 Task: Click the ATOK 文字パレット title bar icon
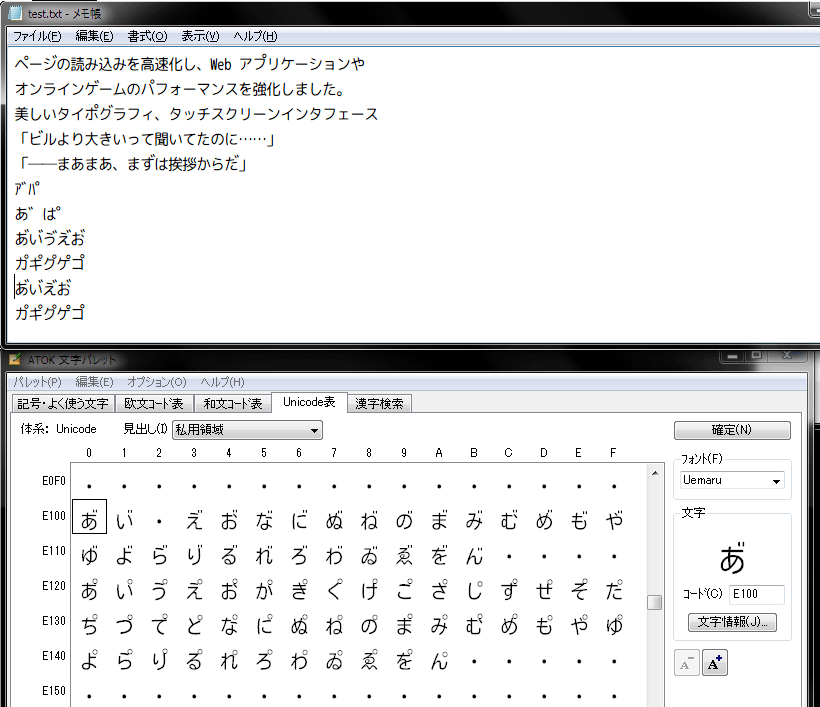15,360
